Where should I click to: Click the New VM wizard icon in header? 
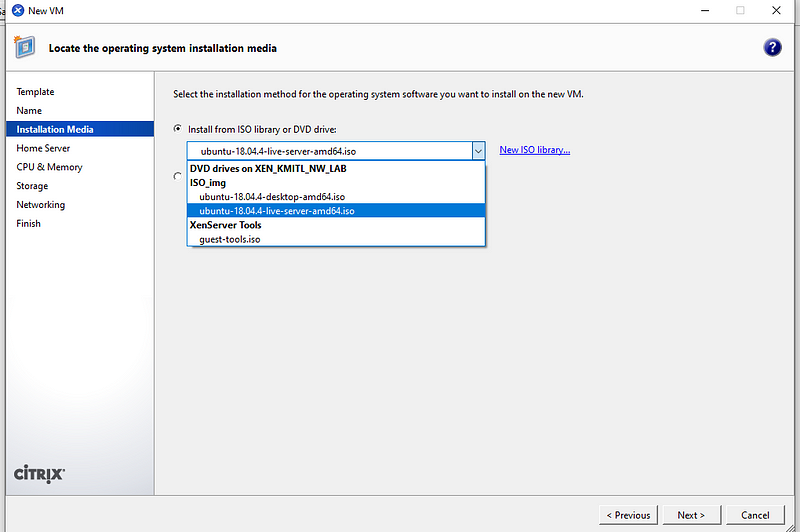24,47
